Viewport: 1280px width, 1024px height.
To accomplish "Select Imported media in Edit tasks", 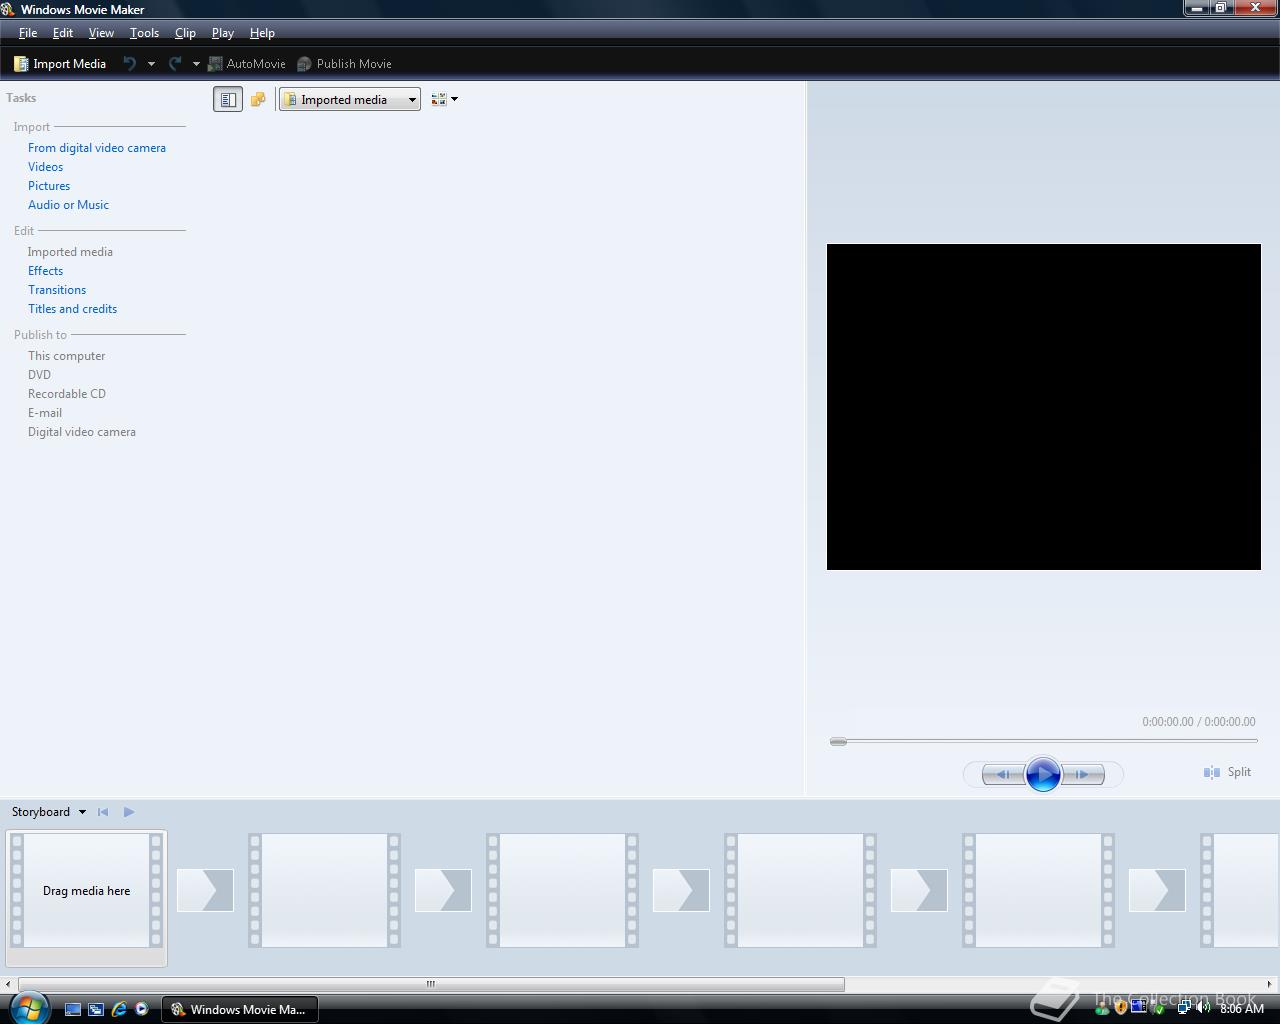I will (x=70, y=252).
